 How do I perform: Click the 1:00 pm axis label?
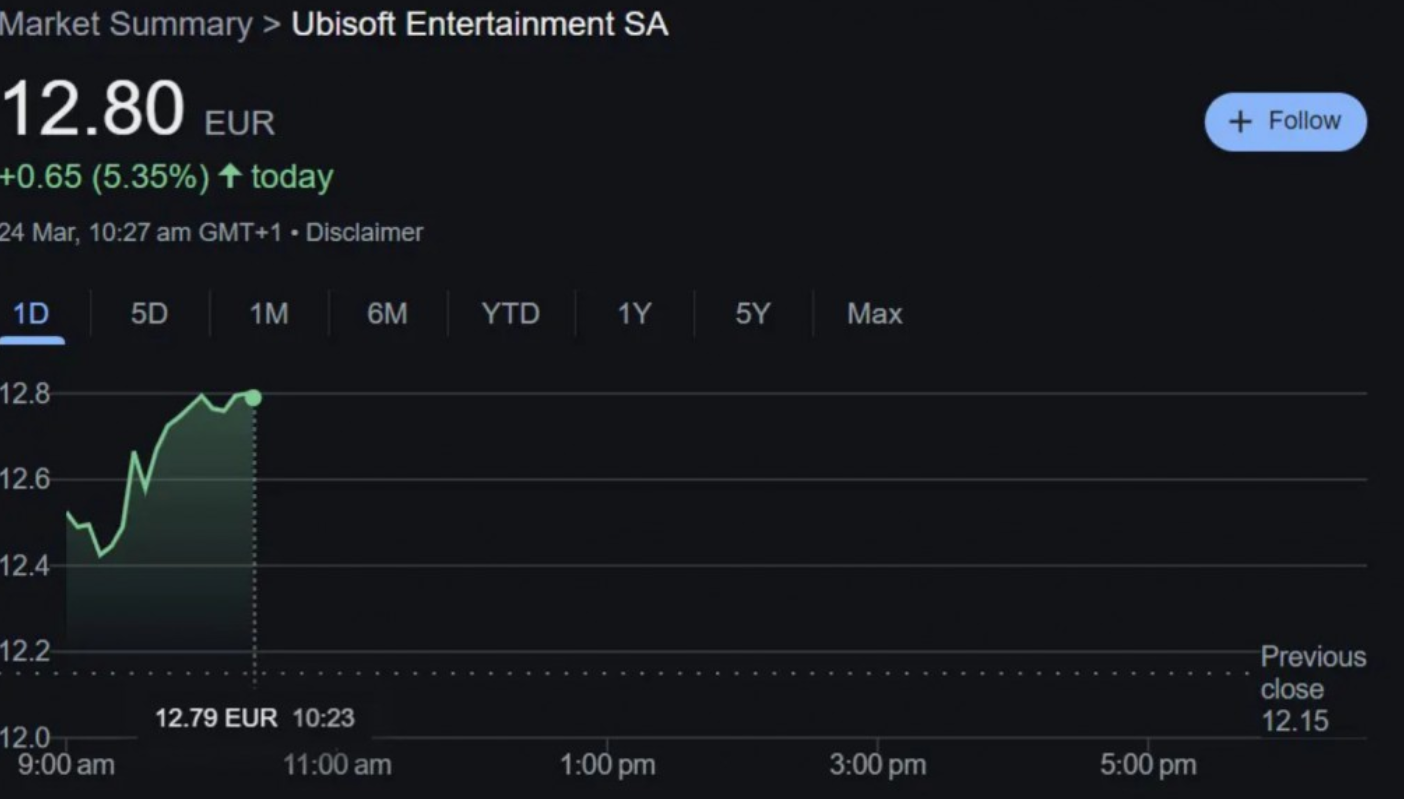click(x=608, y=766)
